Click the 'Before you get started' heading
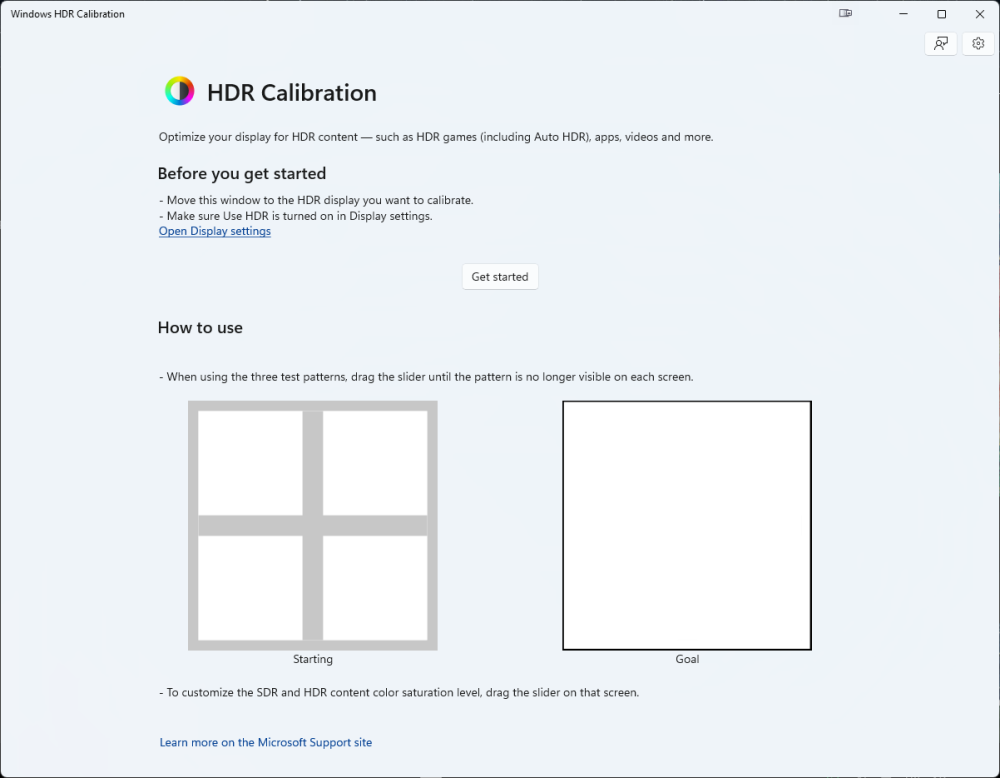1000x778 pixels. click(241, 173)
